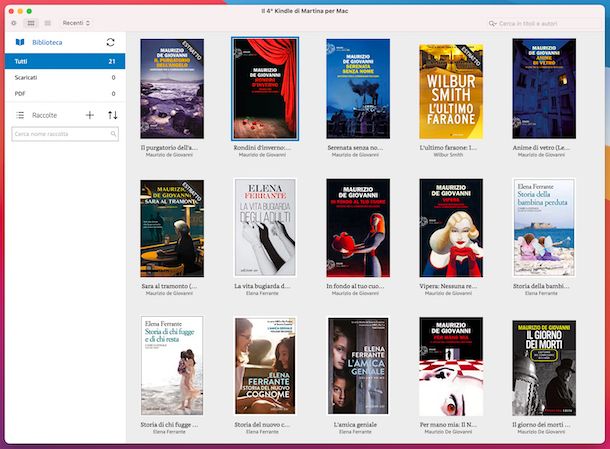This screenshot has width=610, height=449.
Task: Open L'amica geniale book cover
Action: [x=358, y=366]
